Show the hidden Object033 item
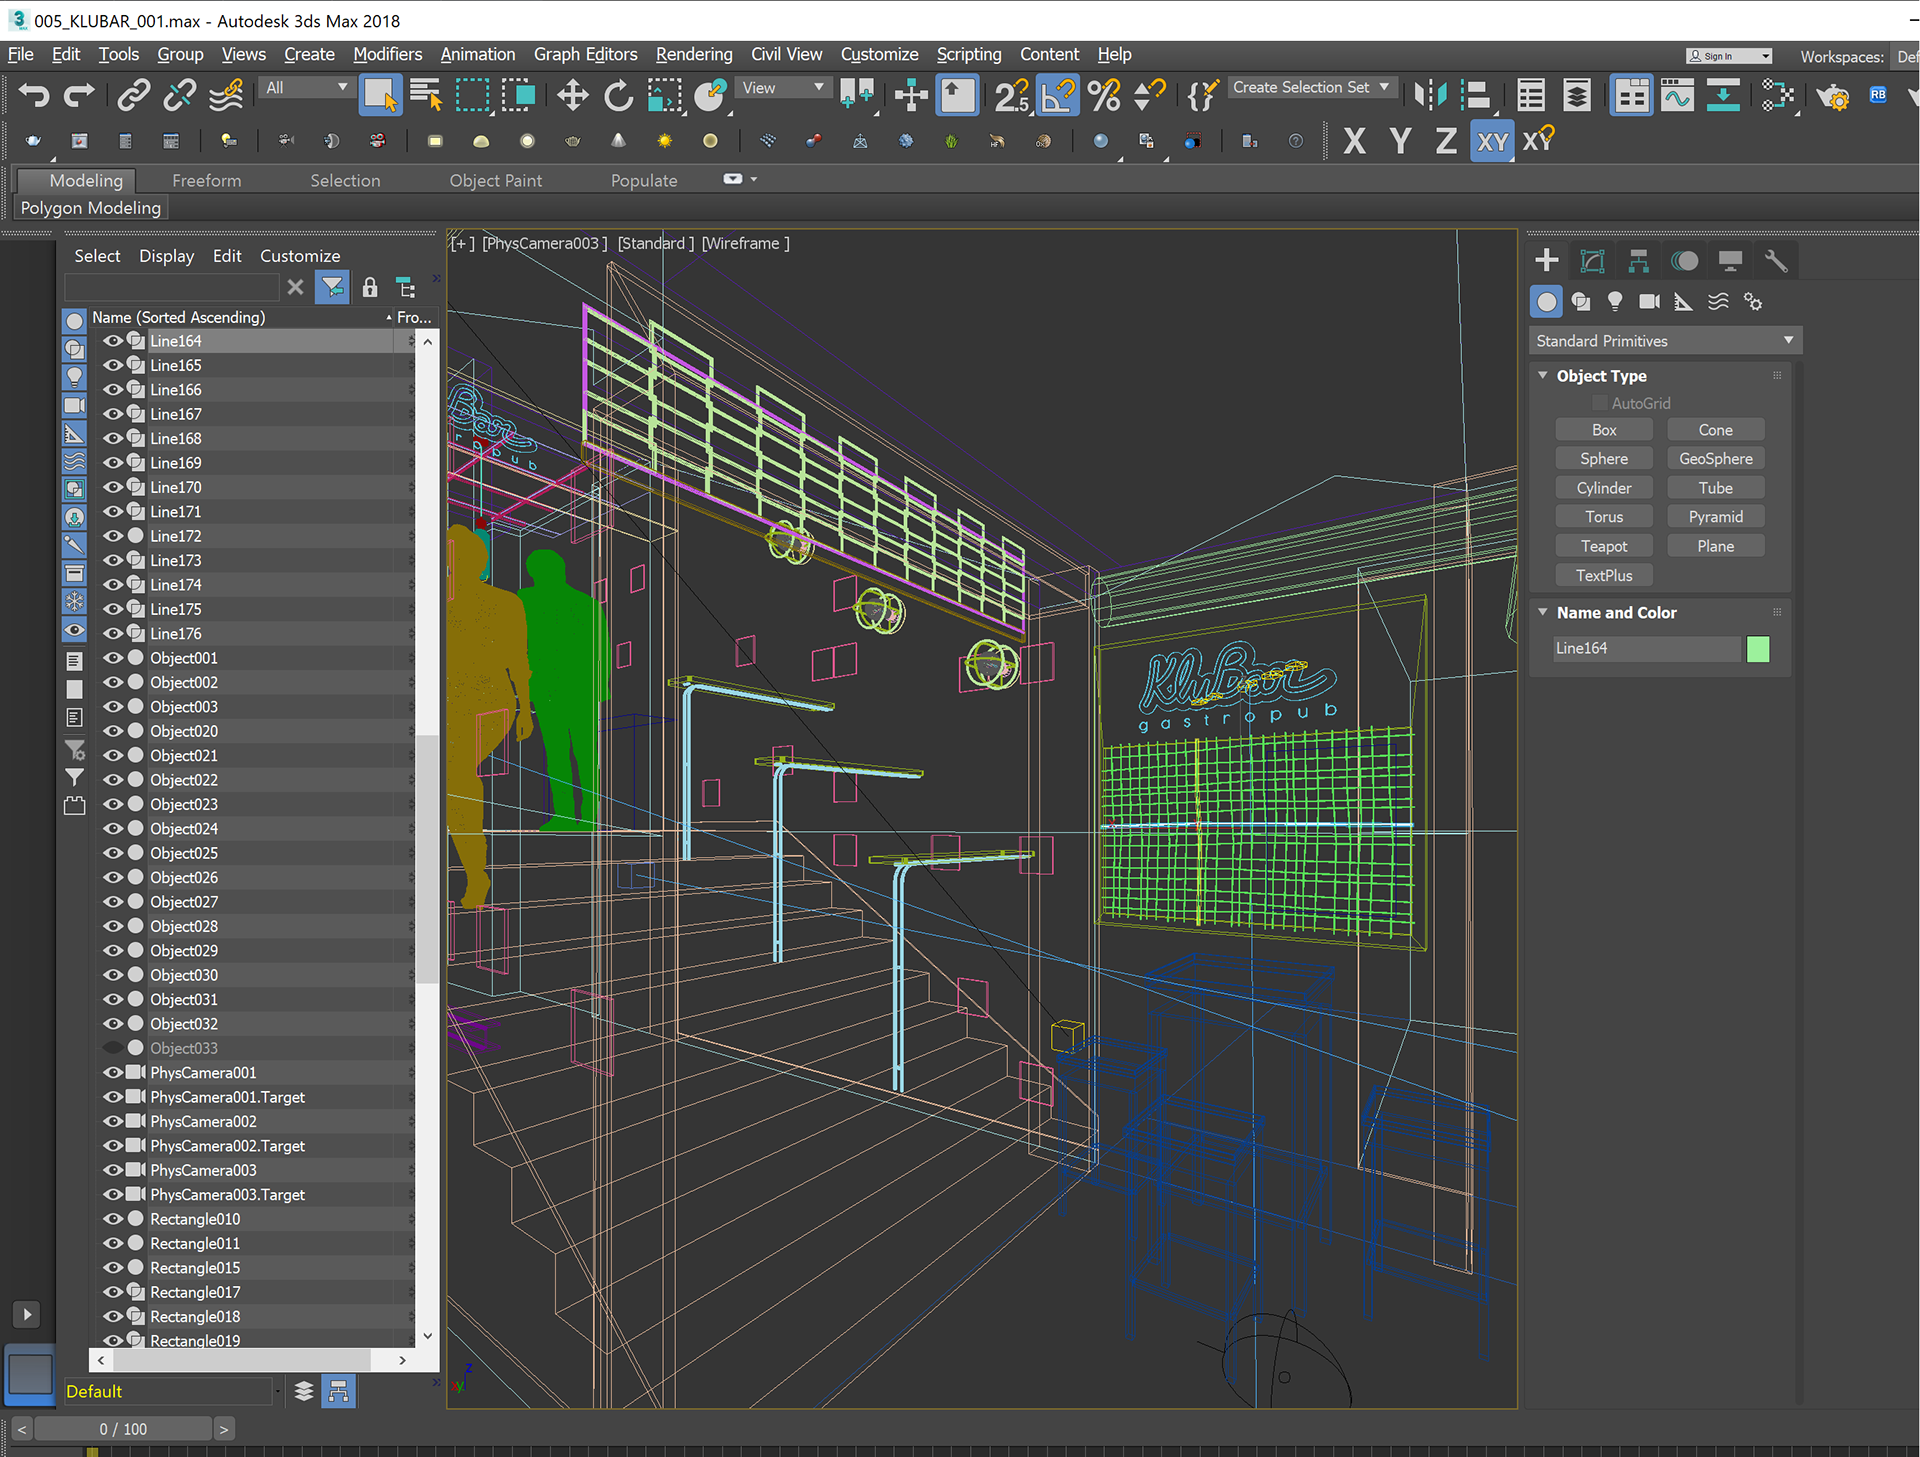 coord(112,1048)
